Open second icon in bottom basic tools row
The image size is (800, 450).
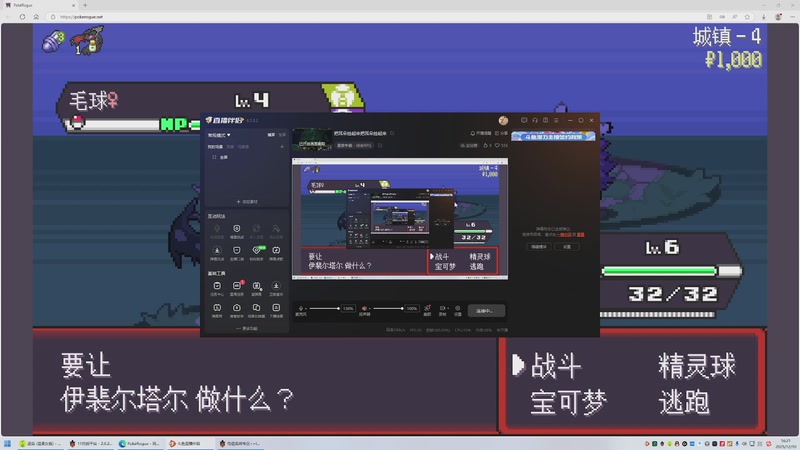(236, 310)
